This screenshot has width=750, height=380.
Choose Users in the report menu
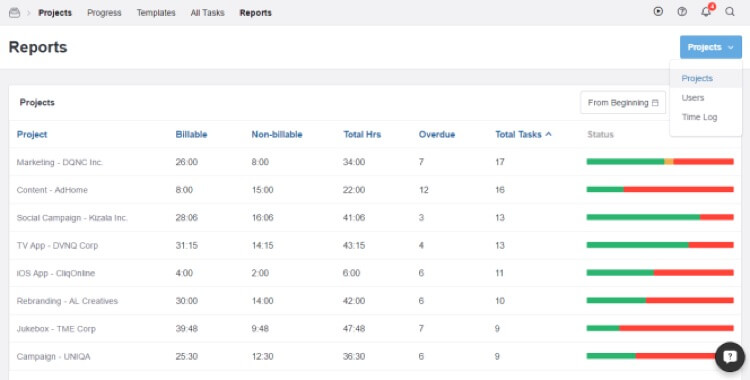(706, 98)
